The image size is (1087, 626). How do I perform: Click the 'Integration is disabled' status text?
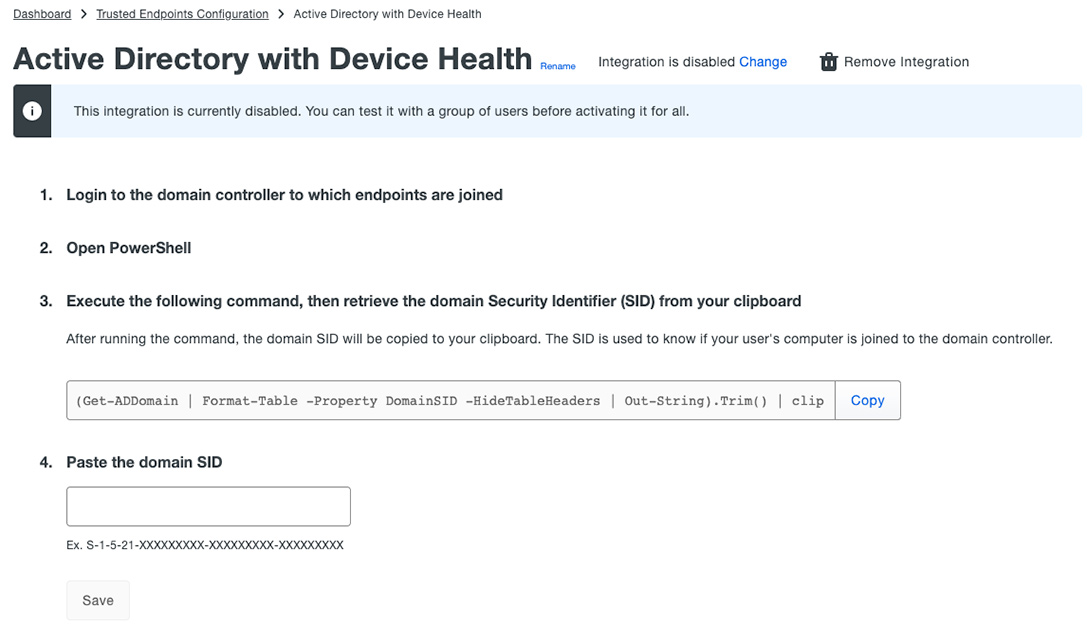[666, 62]
